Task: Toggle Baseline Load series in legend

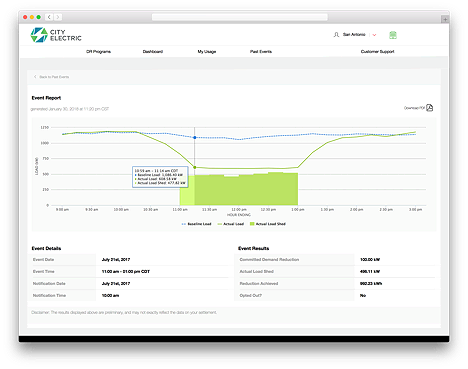Action: tap(196, 224)
